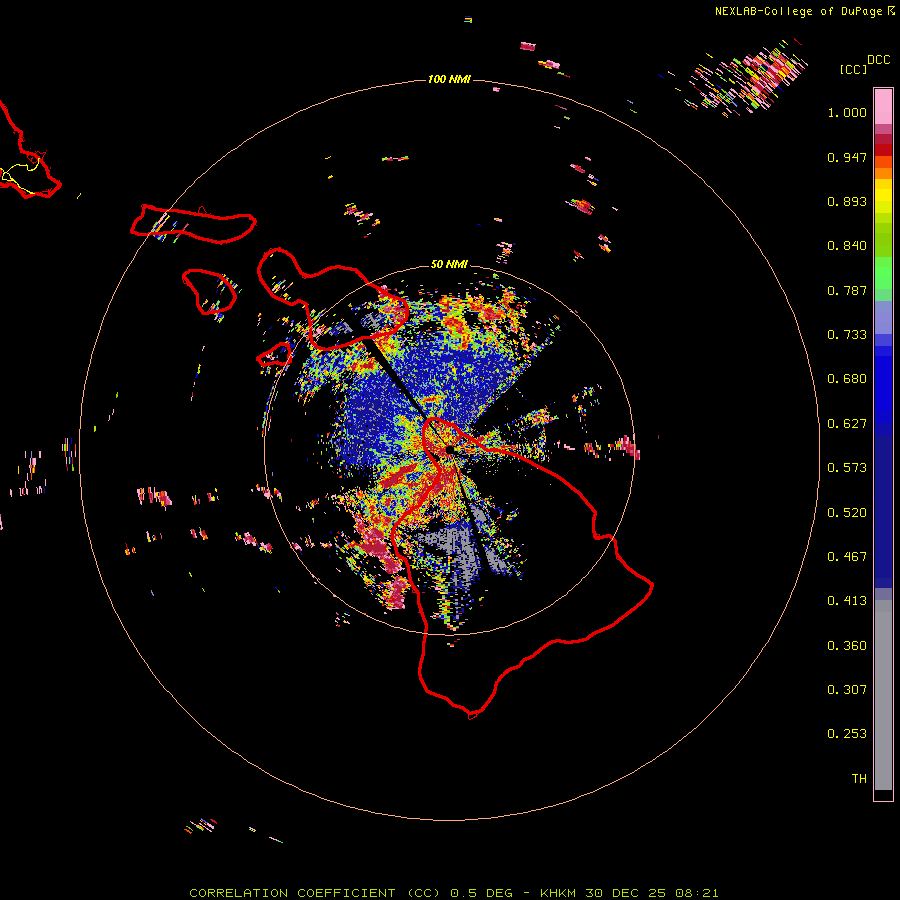This screenshot has height=900, width=900.
Task: Click the radar site center dot
Action: [450, 449]
